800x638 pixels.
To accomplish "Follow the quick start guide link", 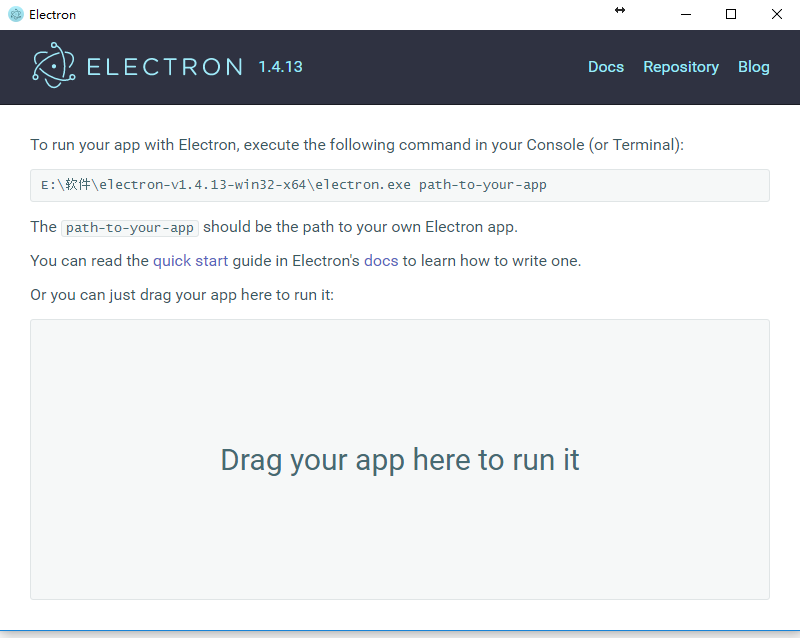I will point(190,261).
